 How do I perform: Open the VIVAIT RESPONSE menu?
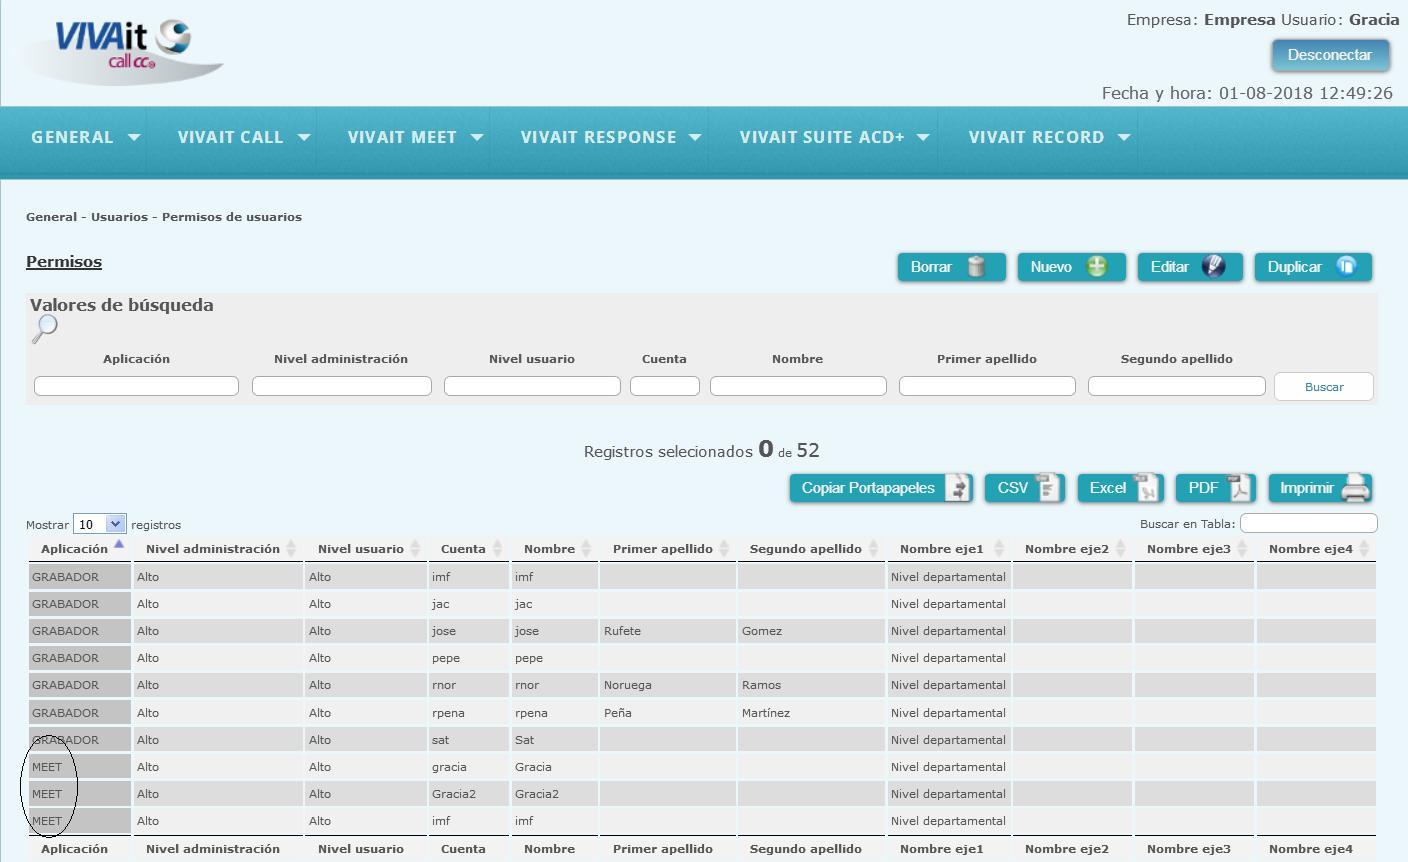point(610,138)
